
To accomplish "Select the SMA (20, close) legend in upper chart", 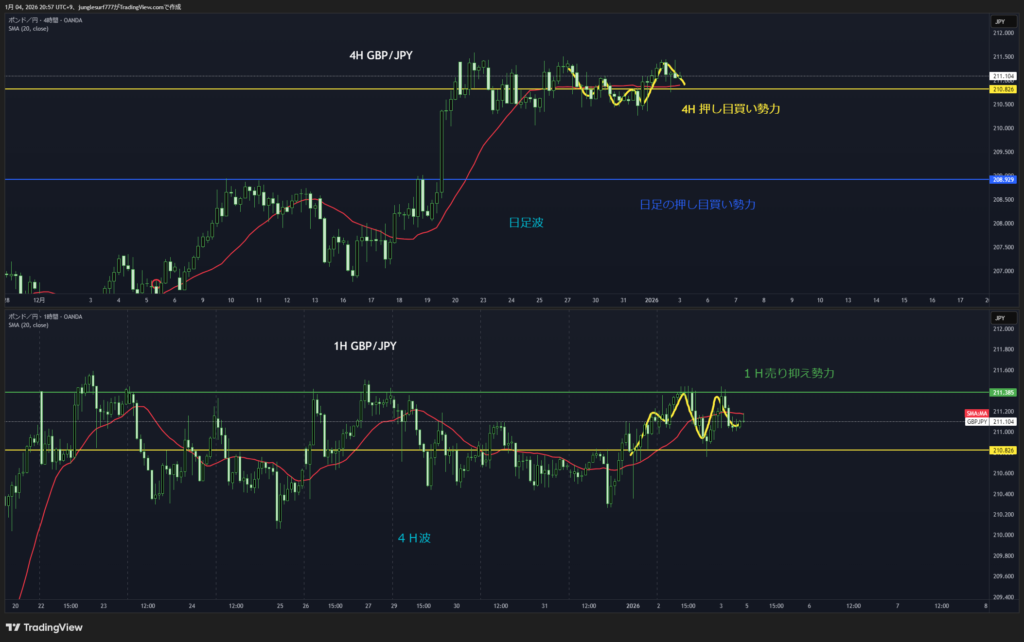I will (x=27, y=28).
